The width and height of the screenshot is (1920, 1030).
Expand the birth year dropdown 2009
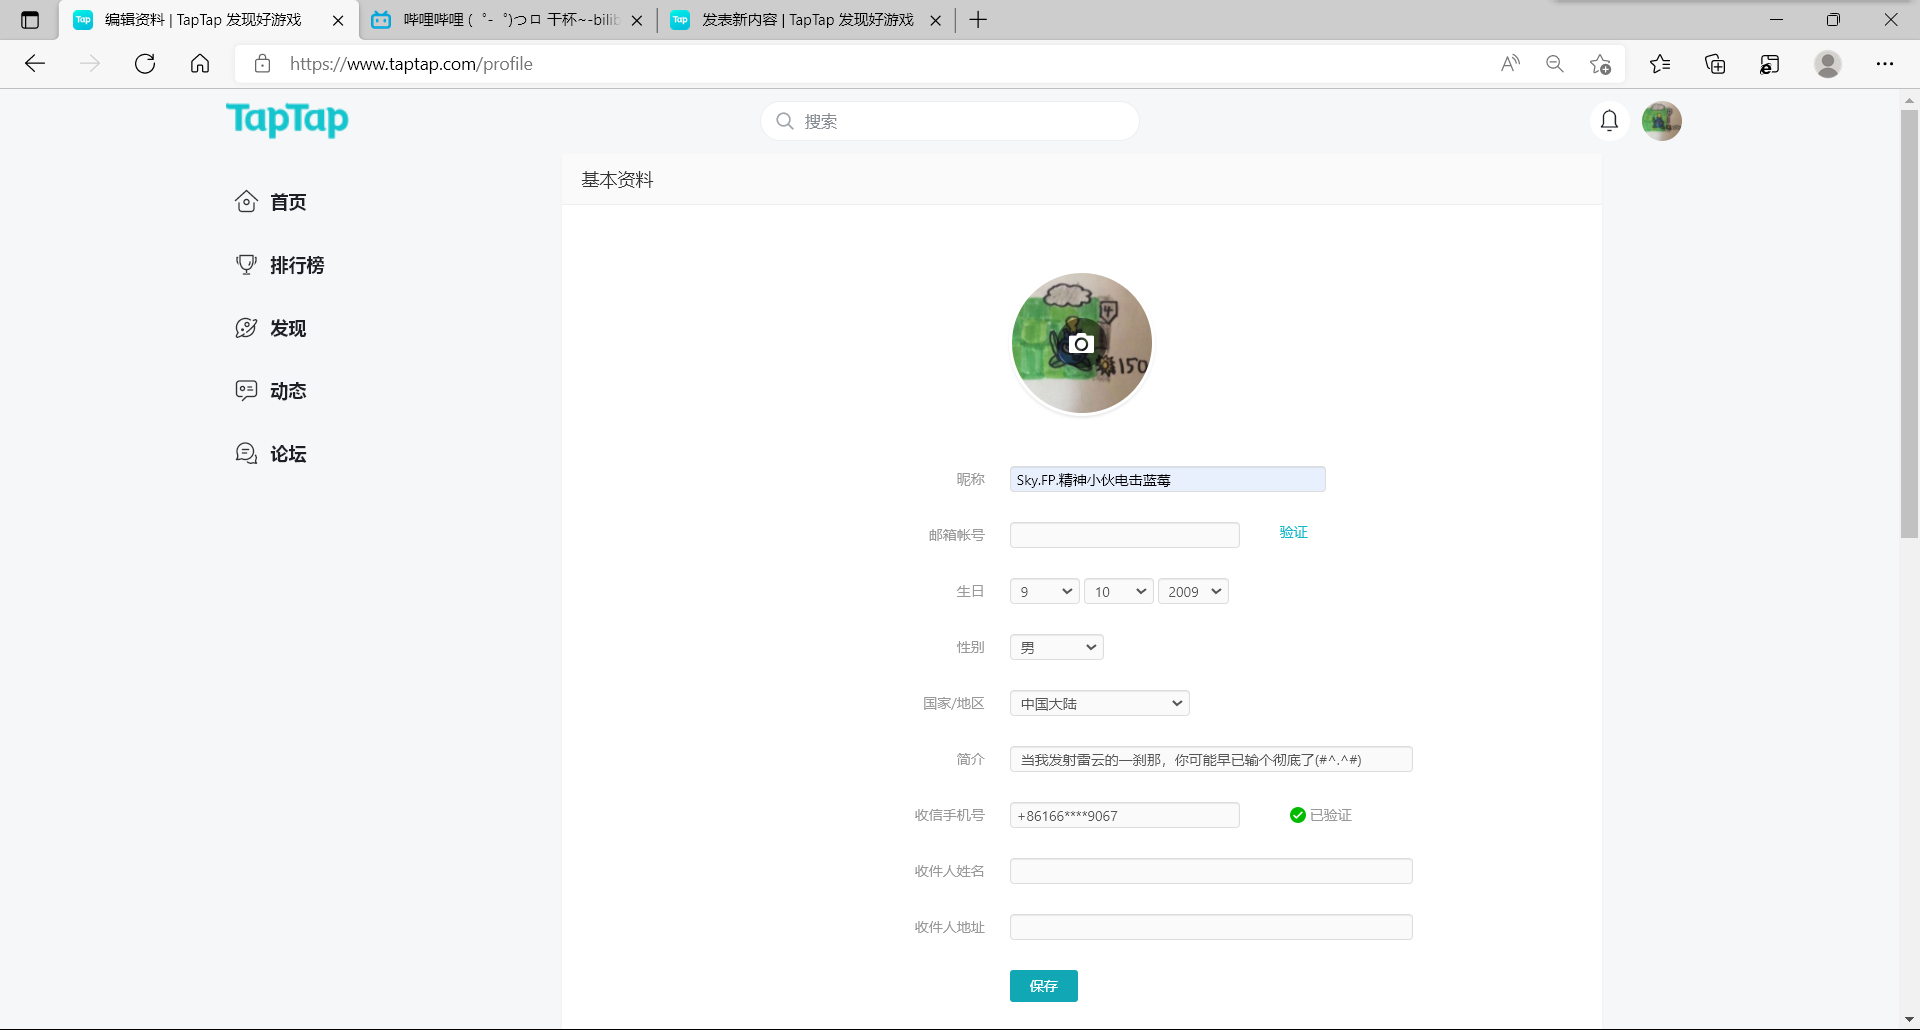tap(1193, 591)
